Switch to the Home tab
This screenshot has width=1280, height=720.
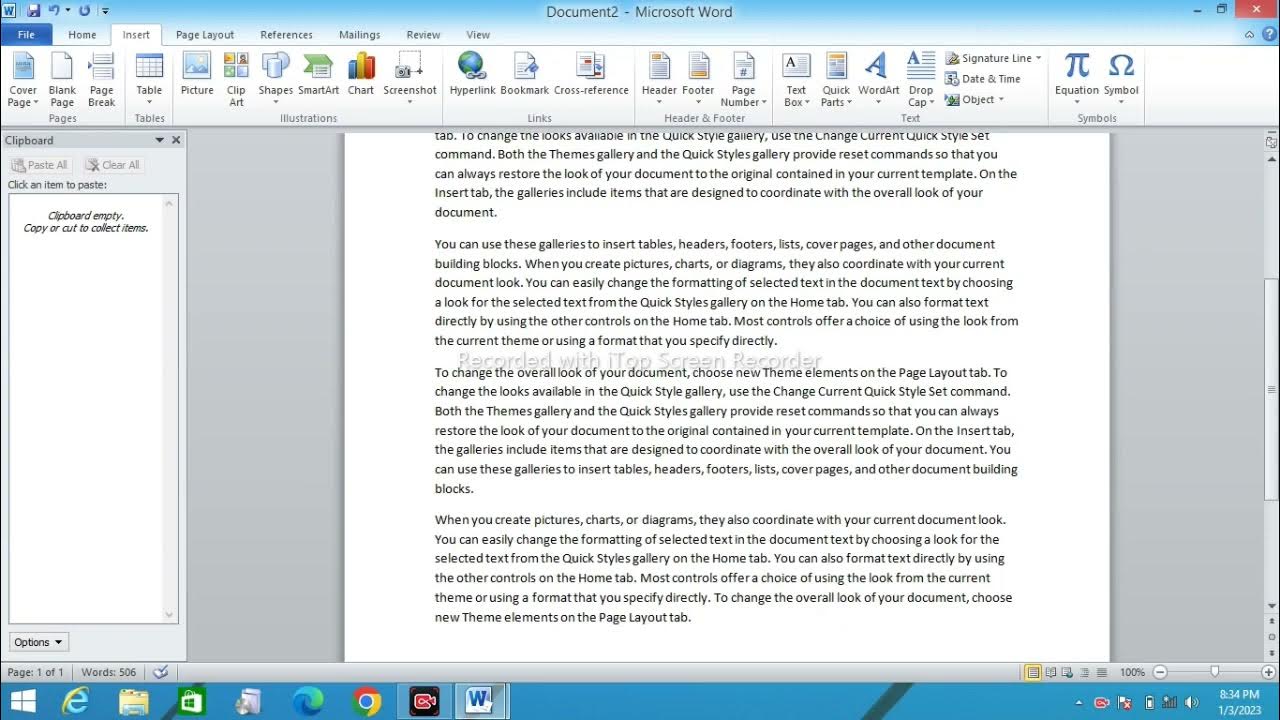(x=82, y=34)
